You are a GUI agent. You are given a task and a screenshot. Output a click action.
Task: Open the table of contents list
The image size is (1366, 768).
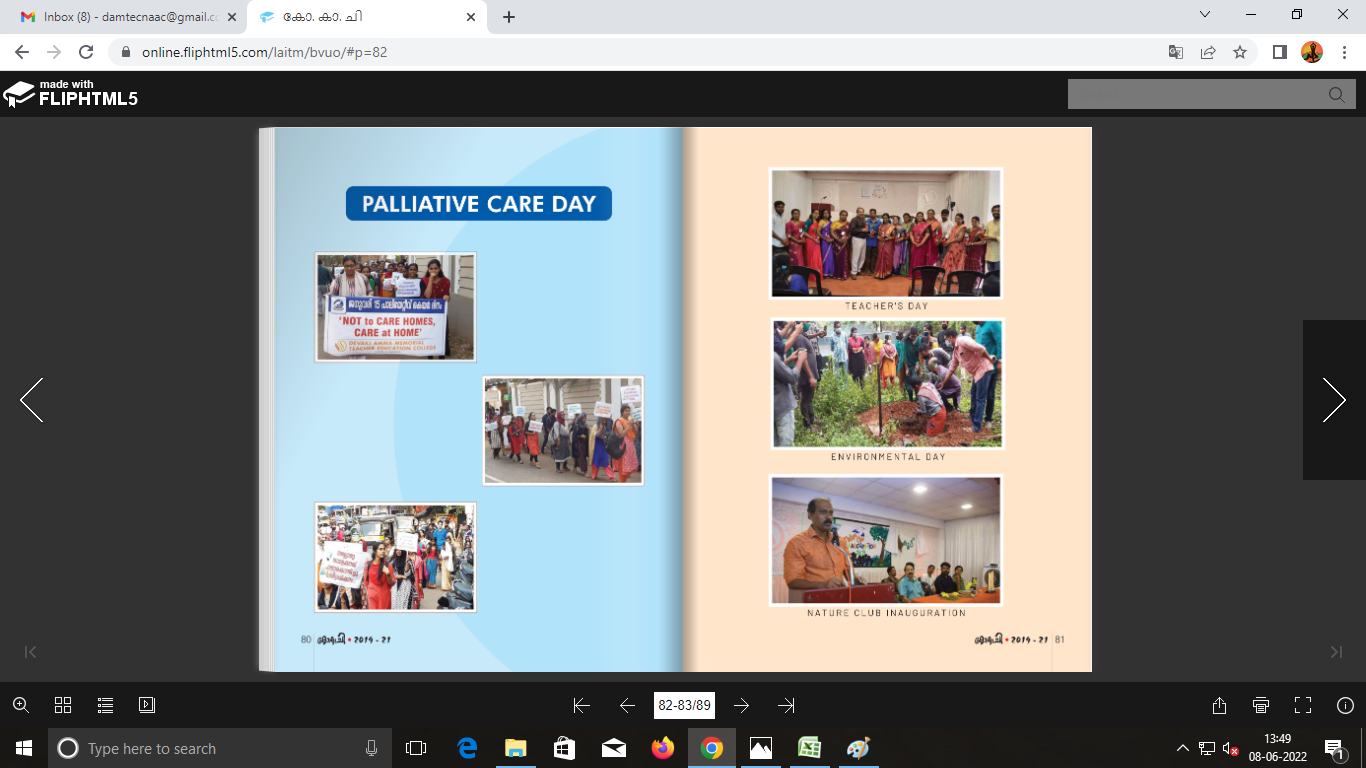pyautogui.click(x=105, y=705)
